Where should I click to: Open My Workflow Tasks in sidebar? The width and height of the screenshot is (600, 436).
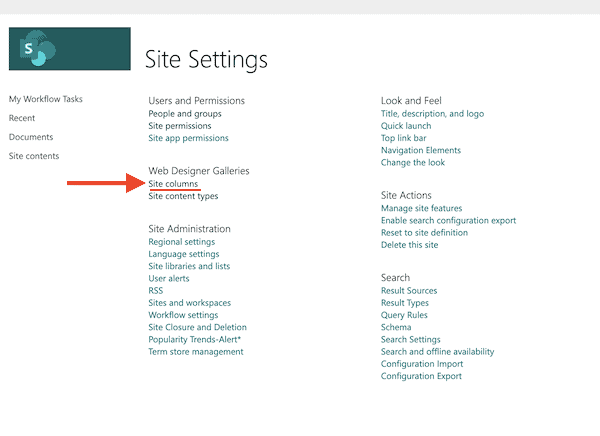tap(46, 99)
